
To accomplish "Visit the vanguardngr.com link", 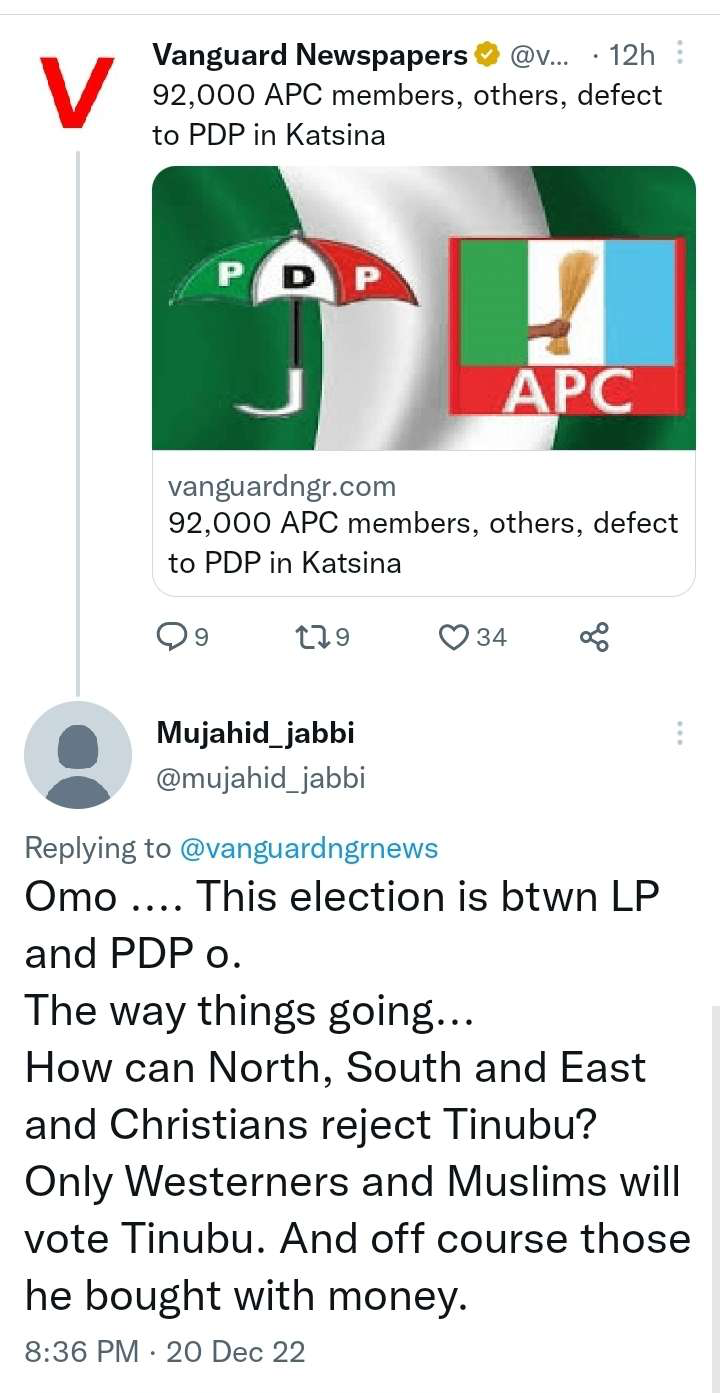I will 282,487.
